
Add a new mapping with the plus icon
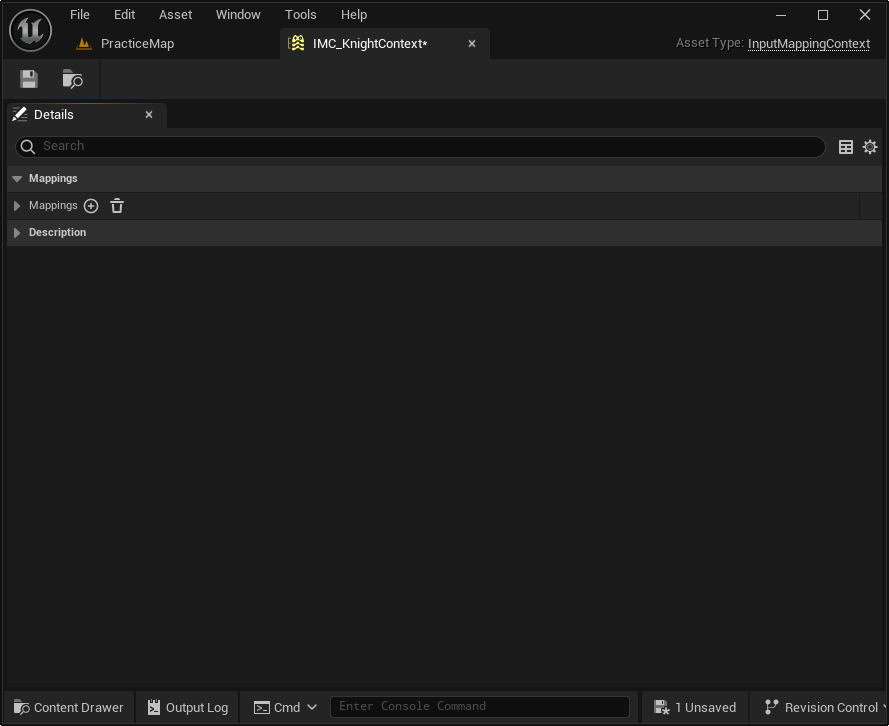91,206
